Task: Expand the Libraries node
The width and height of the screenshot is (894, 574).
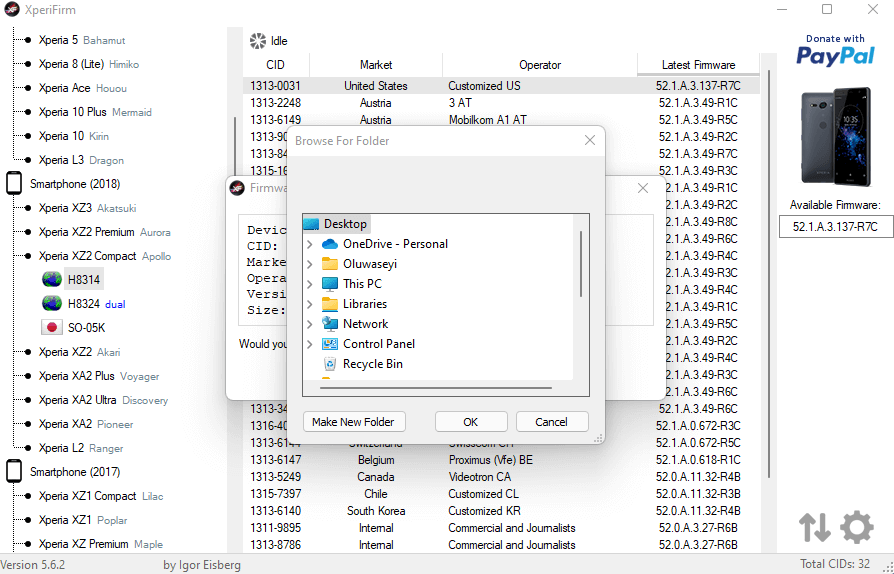Action: (x=310, y=304)
